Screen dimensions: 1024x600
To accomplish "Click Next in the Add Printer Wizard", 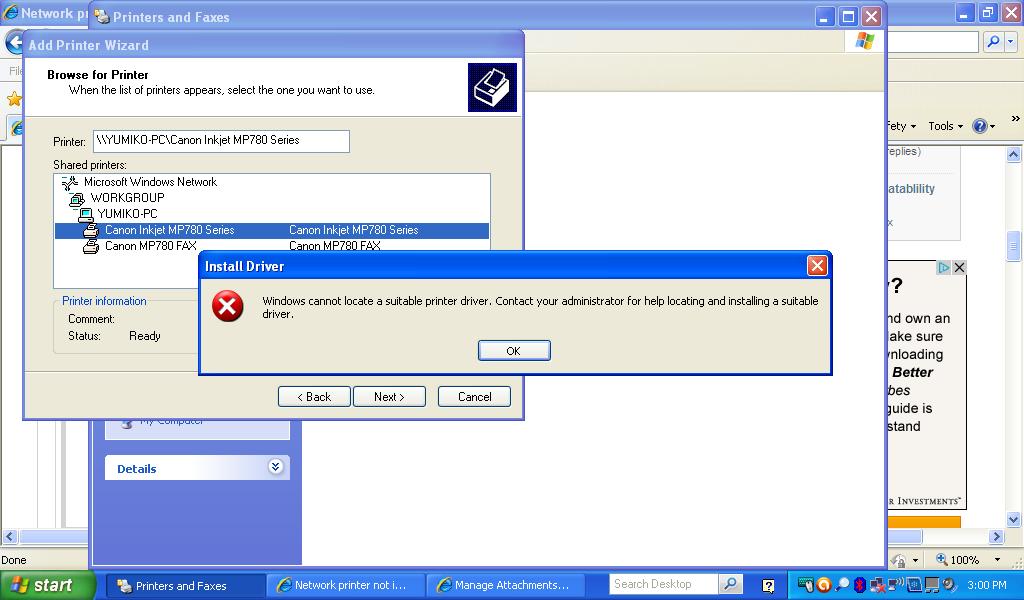I will [x=389, y=396].
